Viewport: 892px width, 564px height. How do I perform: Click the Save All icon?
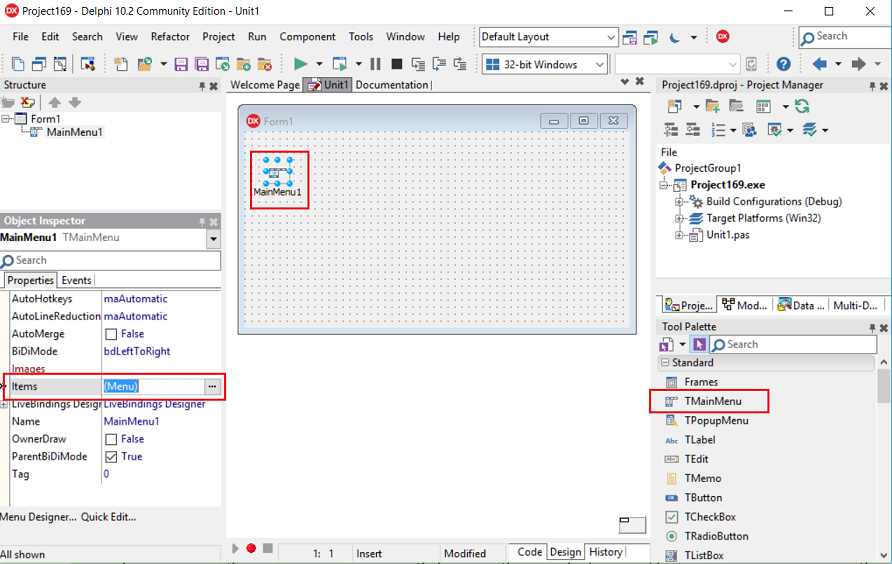[x=201, y=64]
